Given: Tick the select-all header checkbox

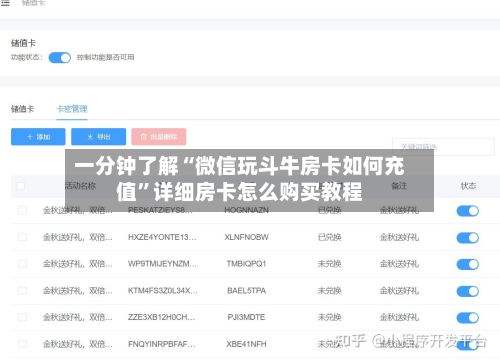Looking at the screenshot, I should (x=20, y=186).
